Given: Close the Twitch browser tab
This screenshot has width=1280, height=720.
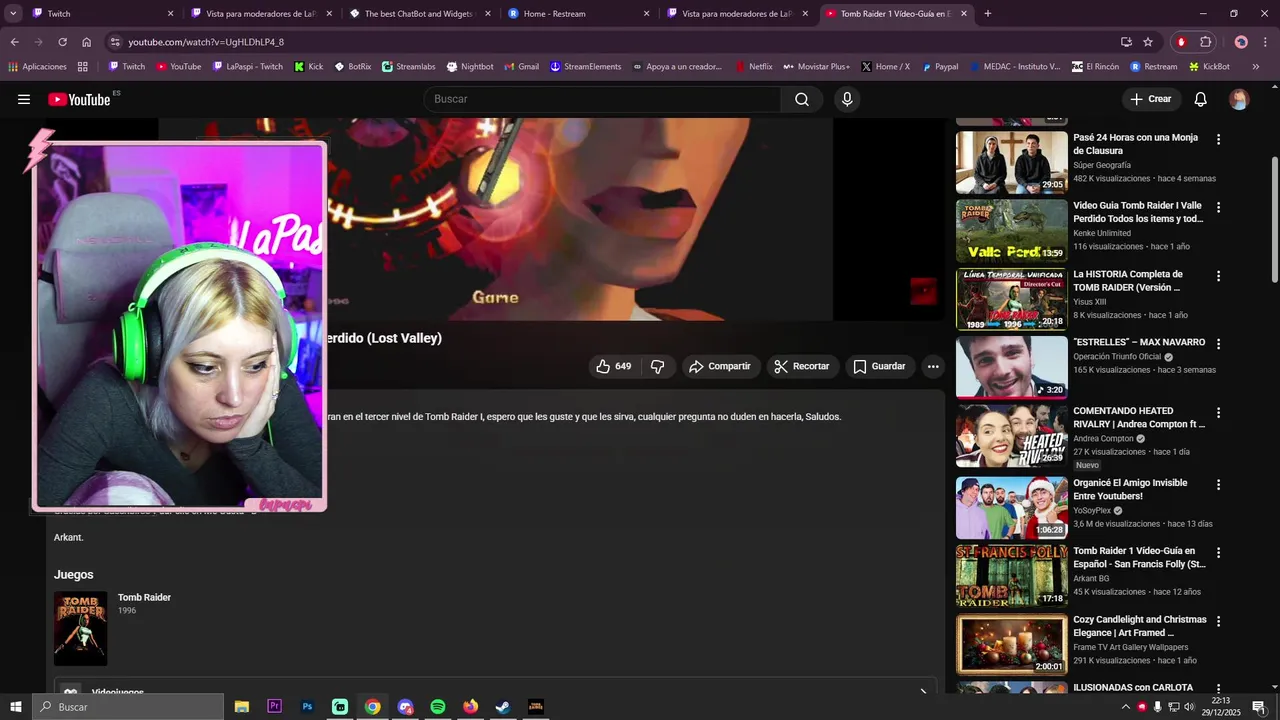Looking at the screenshot, I should pos(170,14).
